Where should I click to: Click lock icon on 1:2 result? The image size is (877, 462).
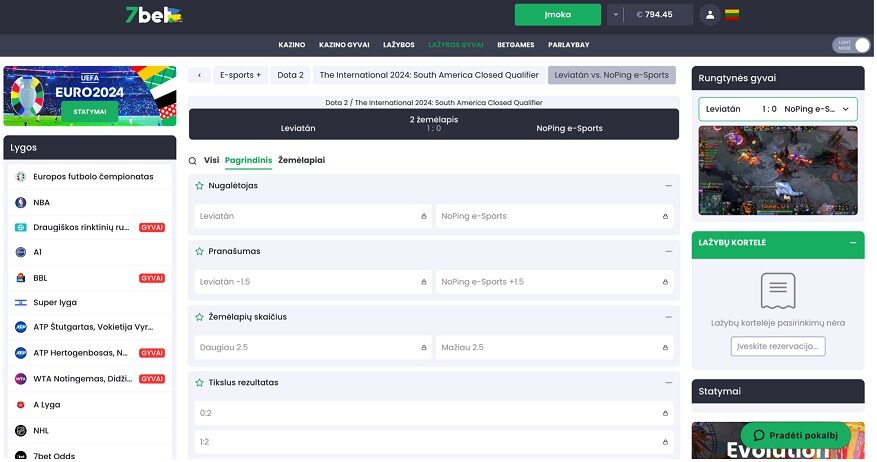[665, 442]
